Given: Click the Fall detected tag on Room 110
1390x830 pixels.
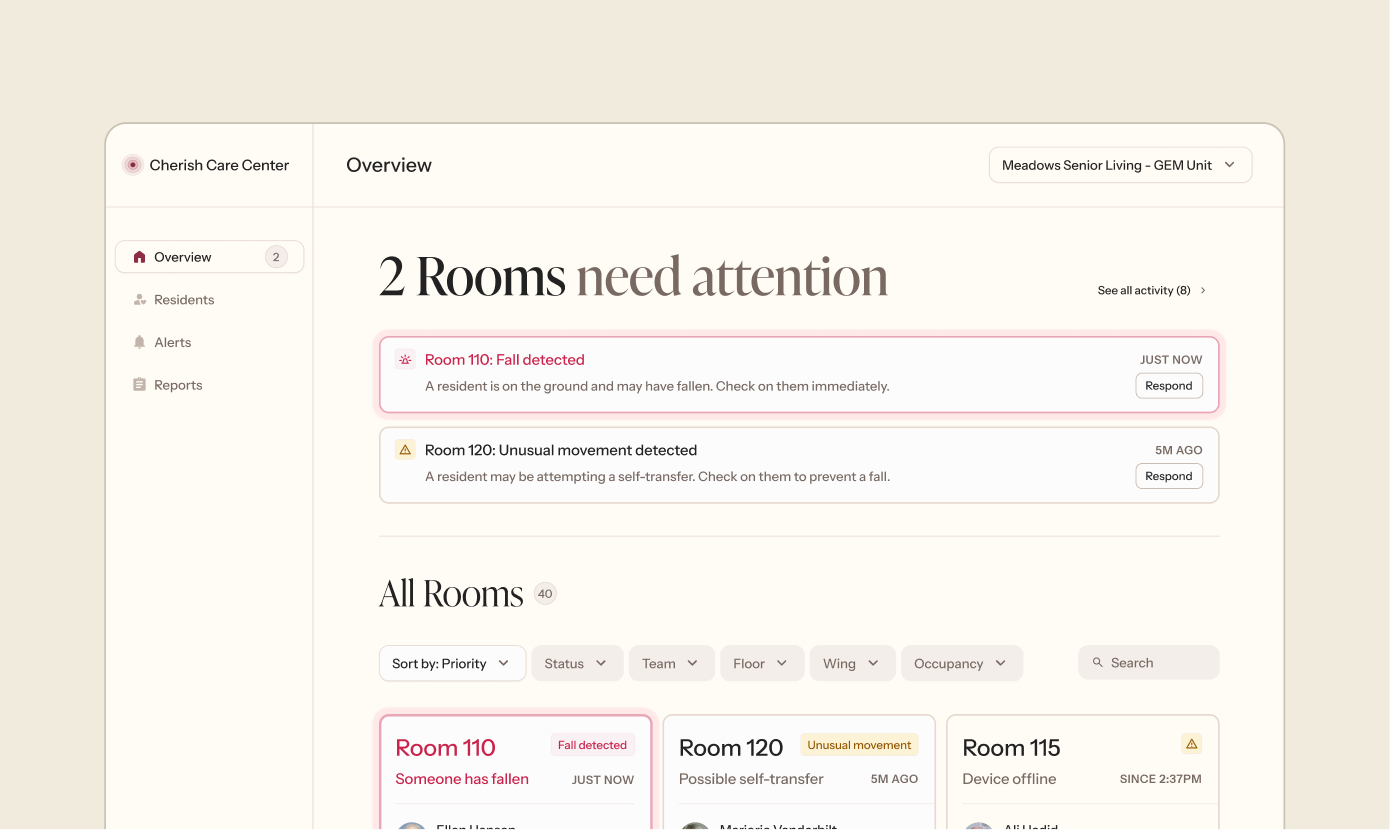Looking at the screenshot, I should pos(592,745).
